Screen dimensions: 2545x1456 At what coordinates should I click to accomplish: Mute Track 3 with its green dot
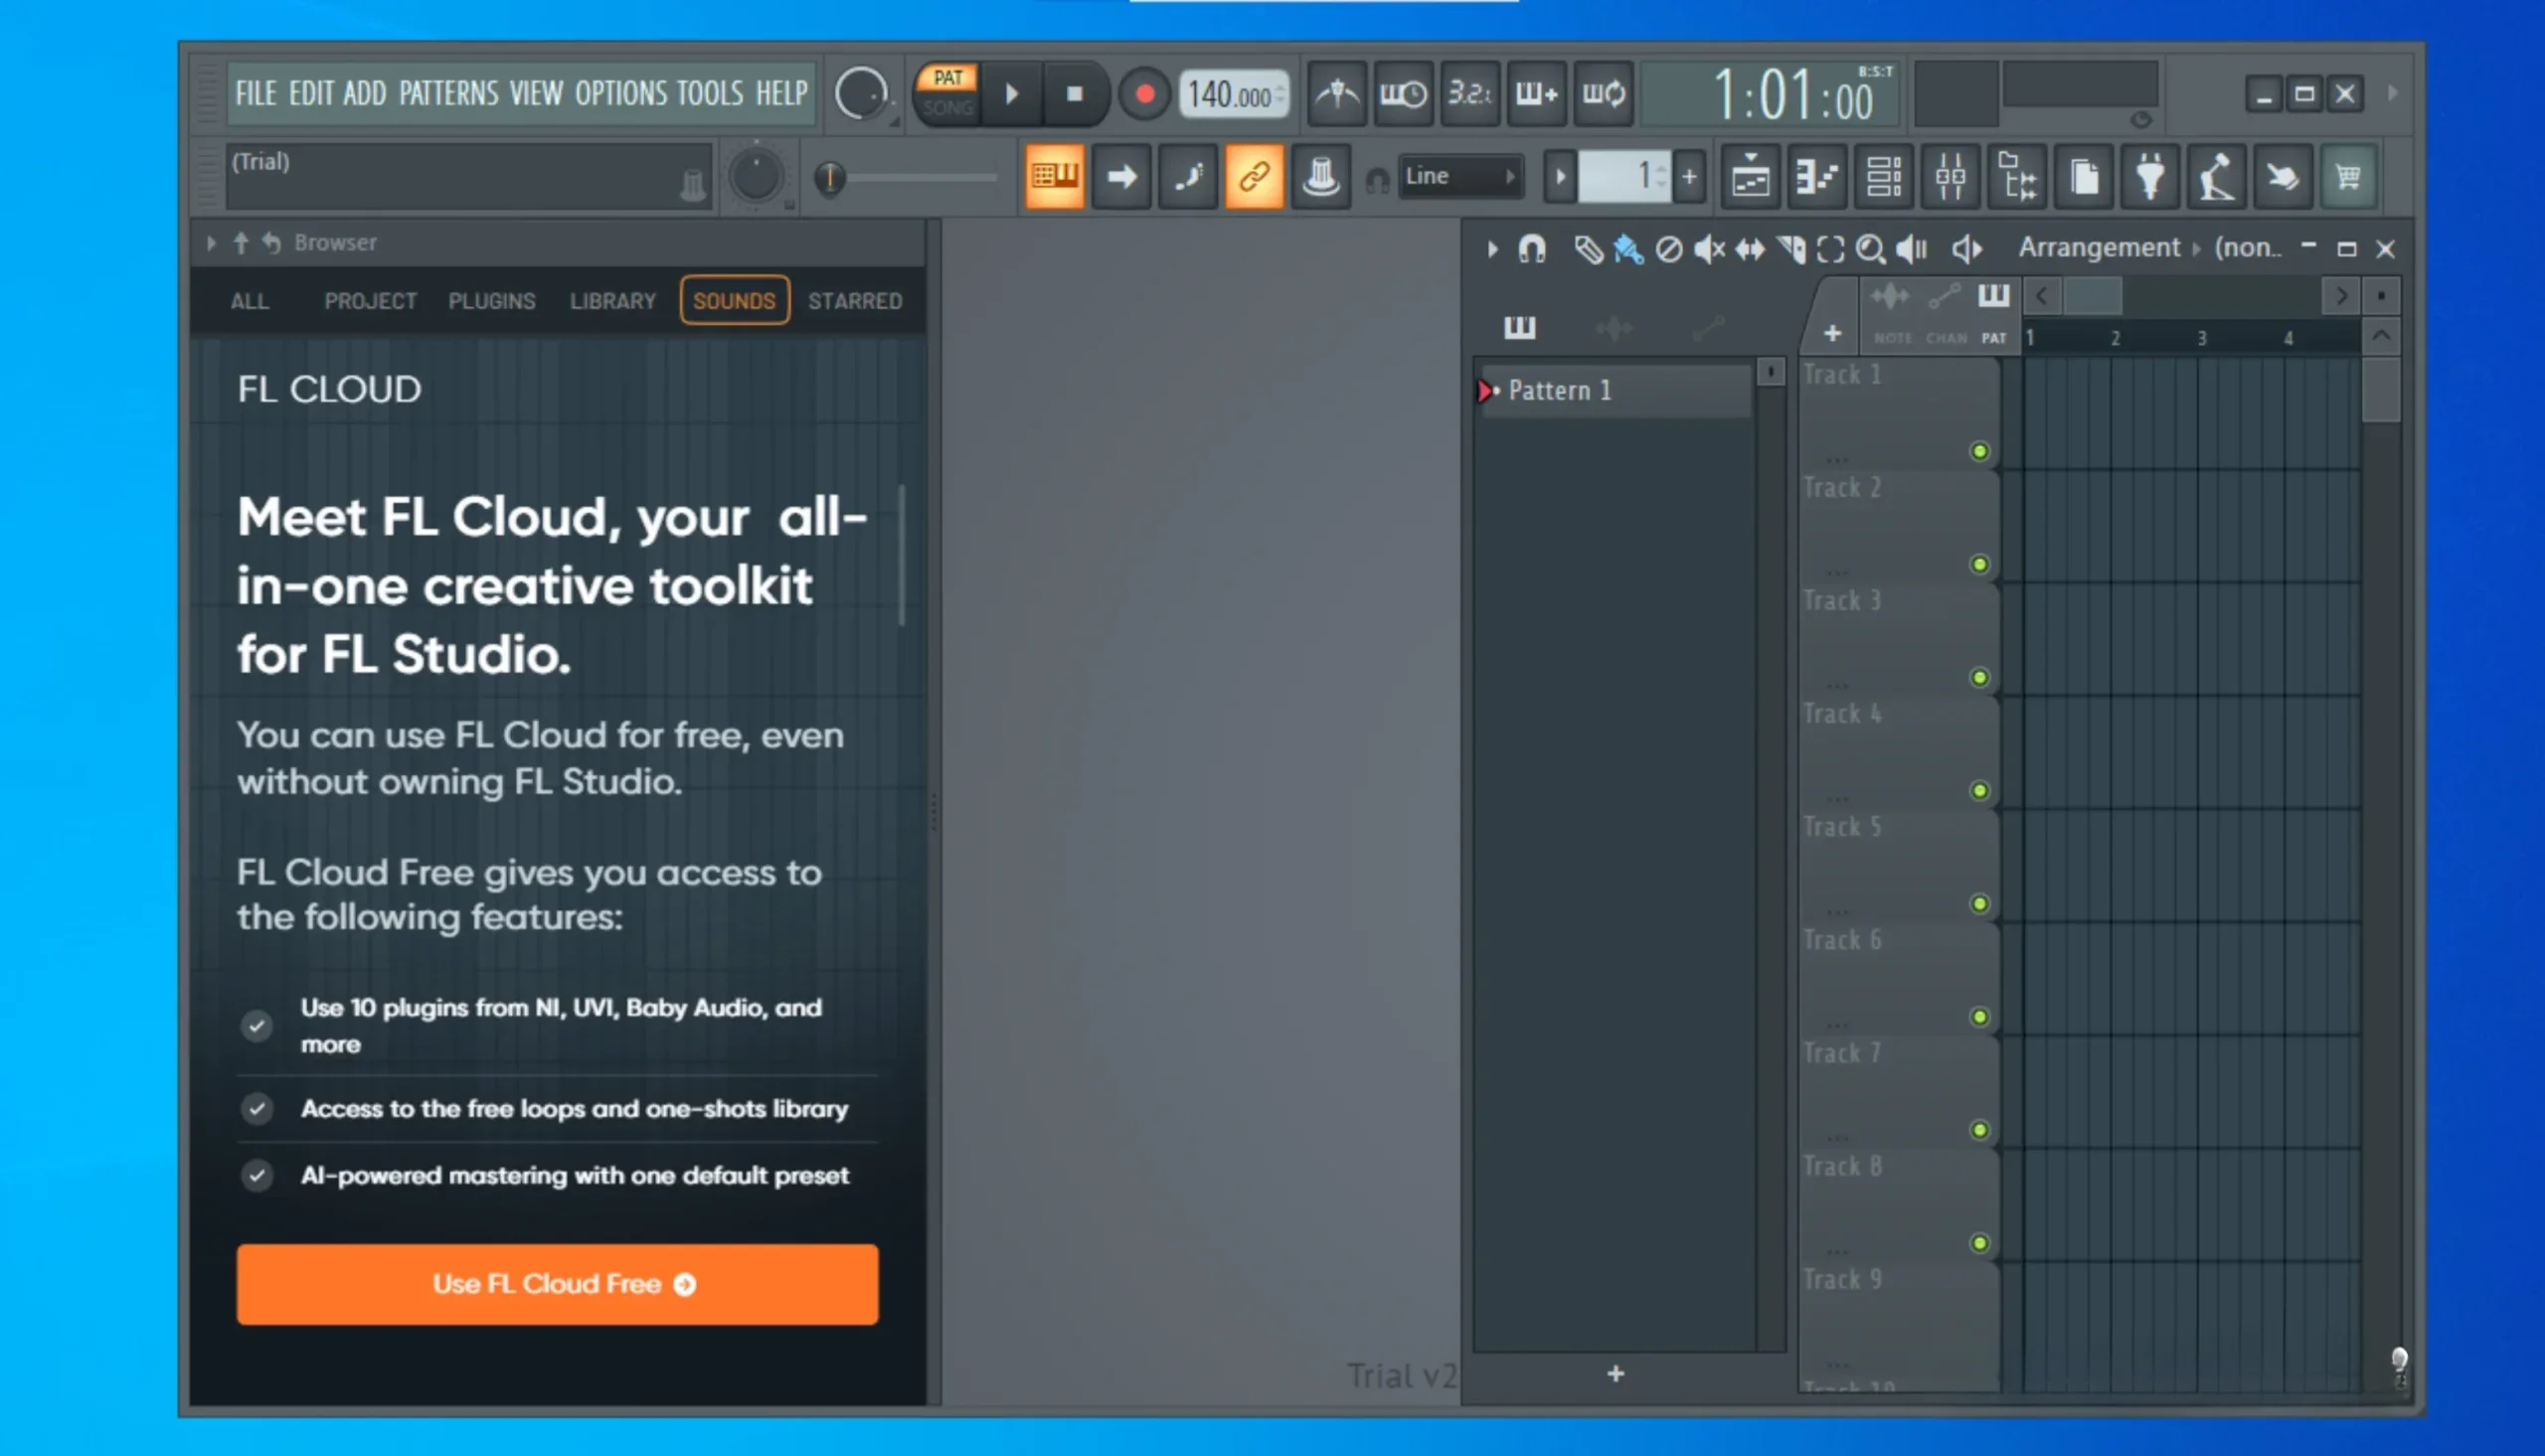click(1979, 677)
